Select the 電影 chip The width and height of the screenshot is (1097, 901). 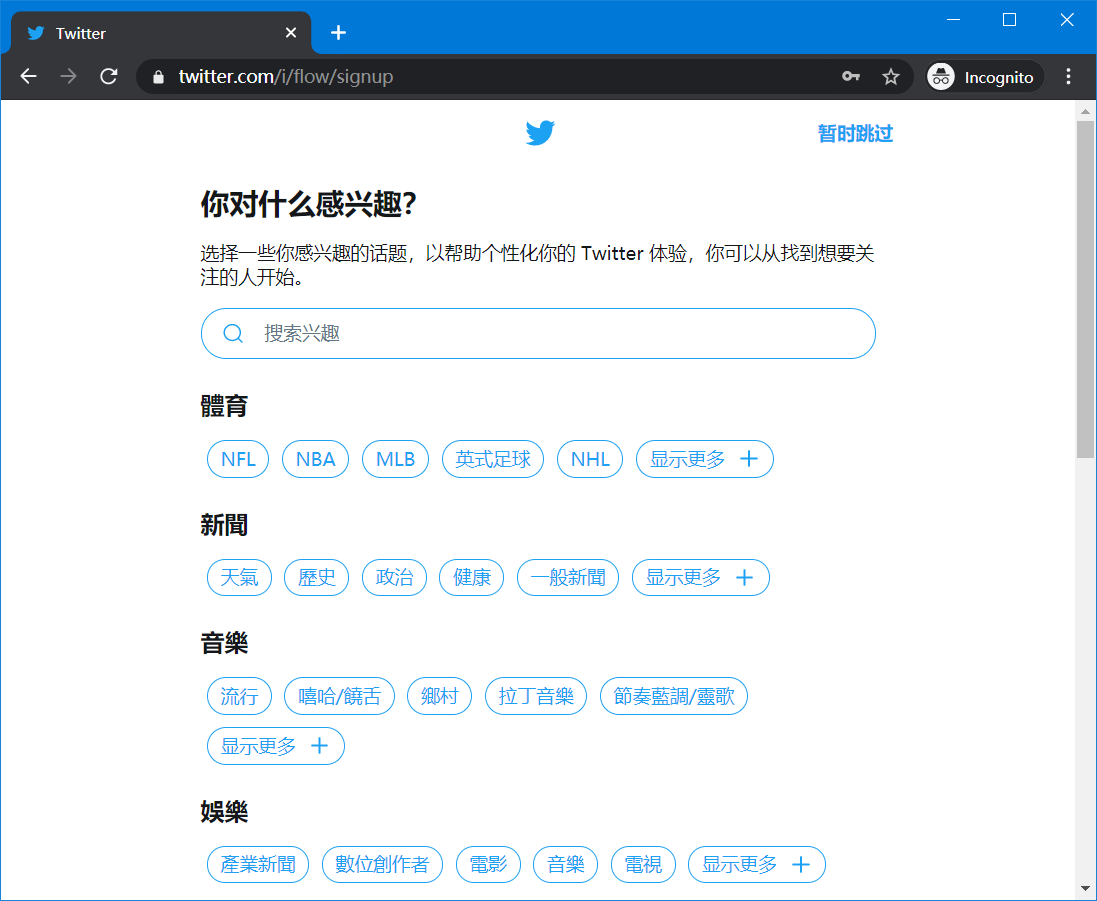click(x=488, y=865)
